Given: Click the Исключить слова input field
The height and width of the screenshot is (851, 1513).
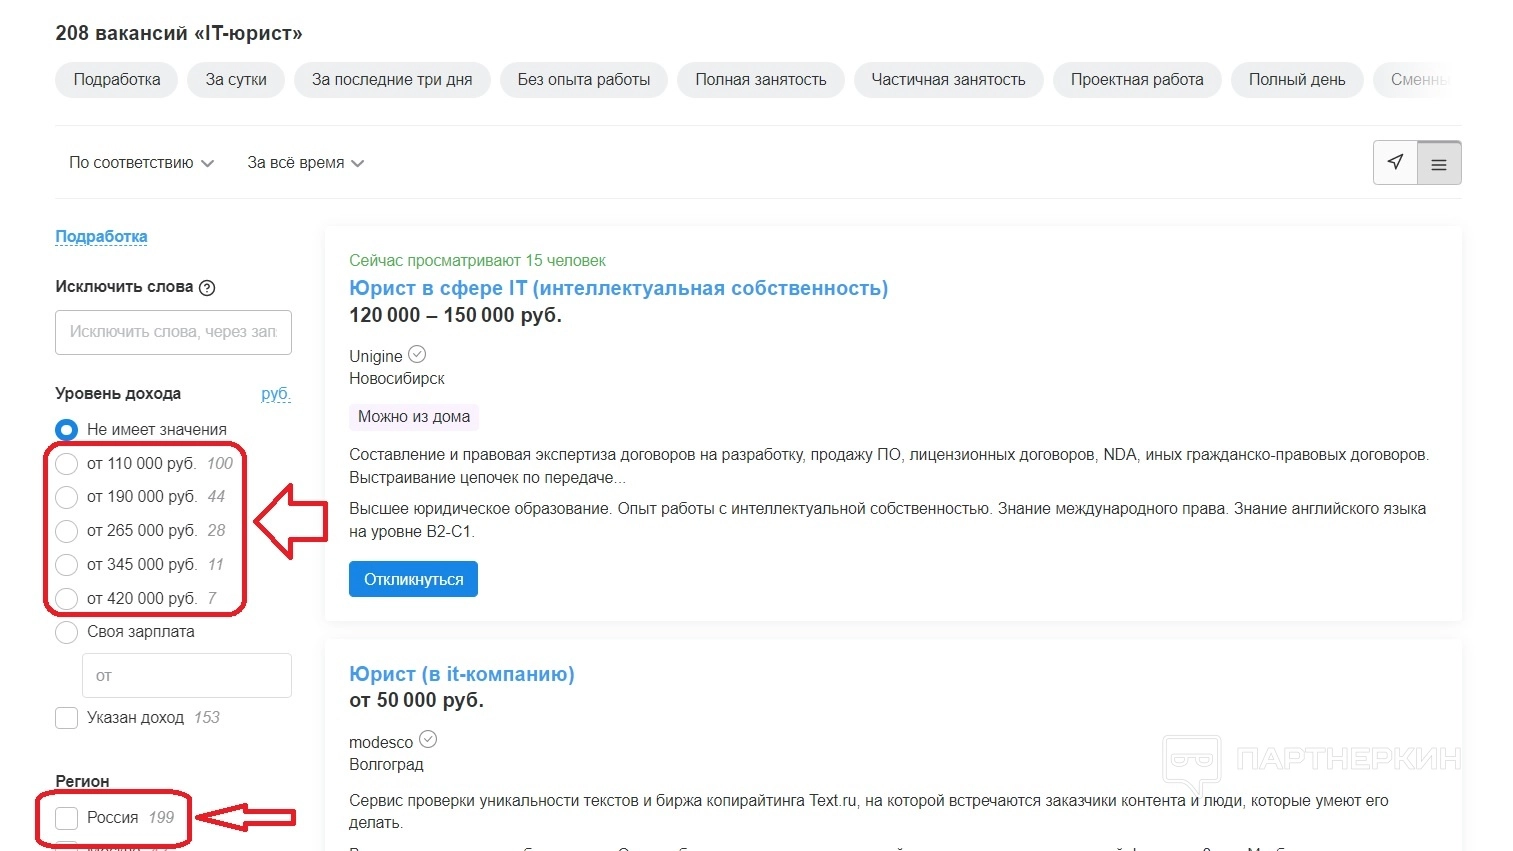Looking at the screenshot, I should point(173,332).
